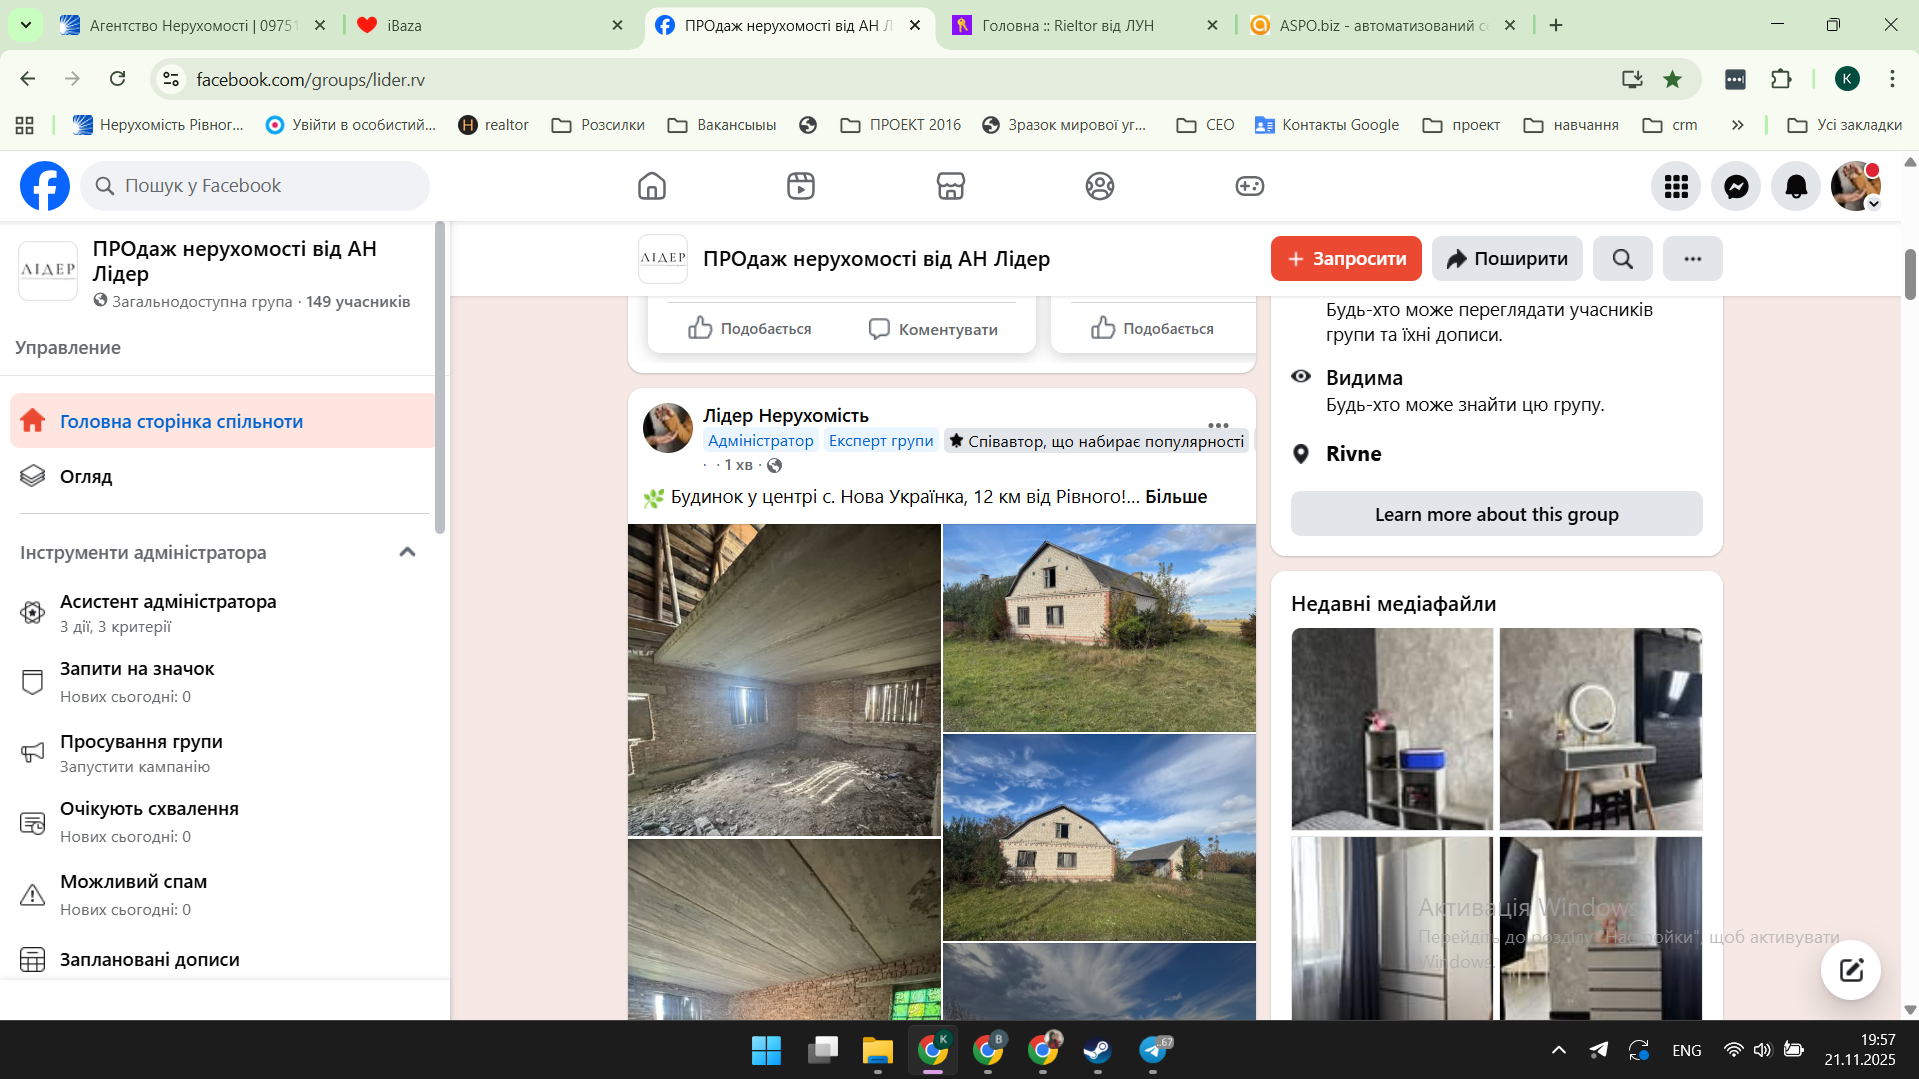Screen dimensions: 1919x1079
Task: Open the Marketplace icon
Action: click(x=950, y=186)
